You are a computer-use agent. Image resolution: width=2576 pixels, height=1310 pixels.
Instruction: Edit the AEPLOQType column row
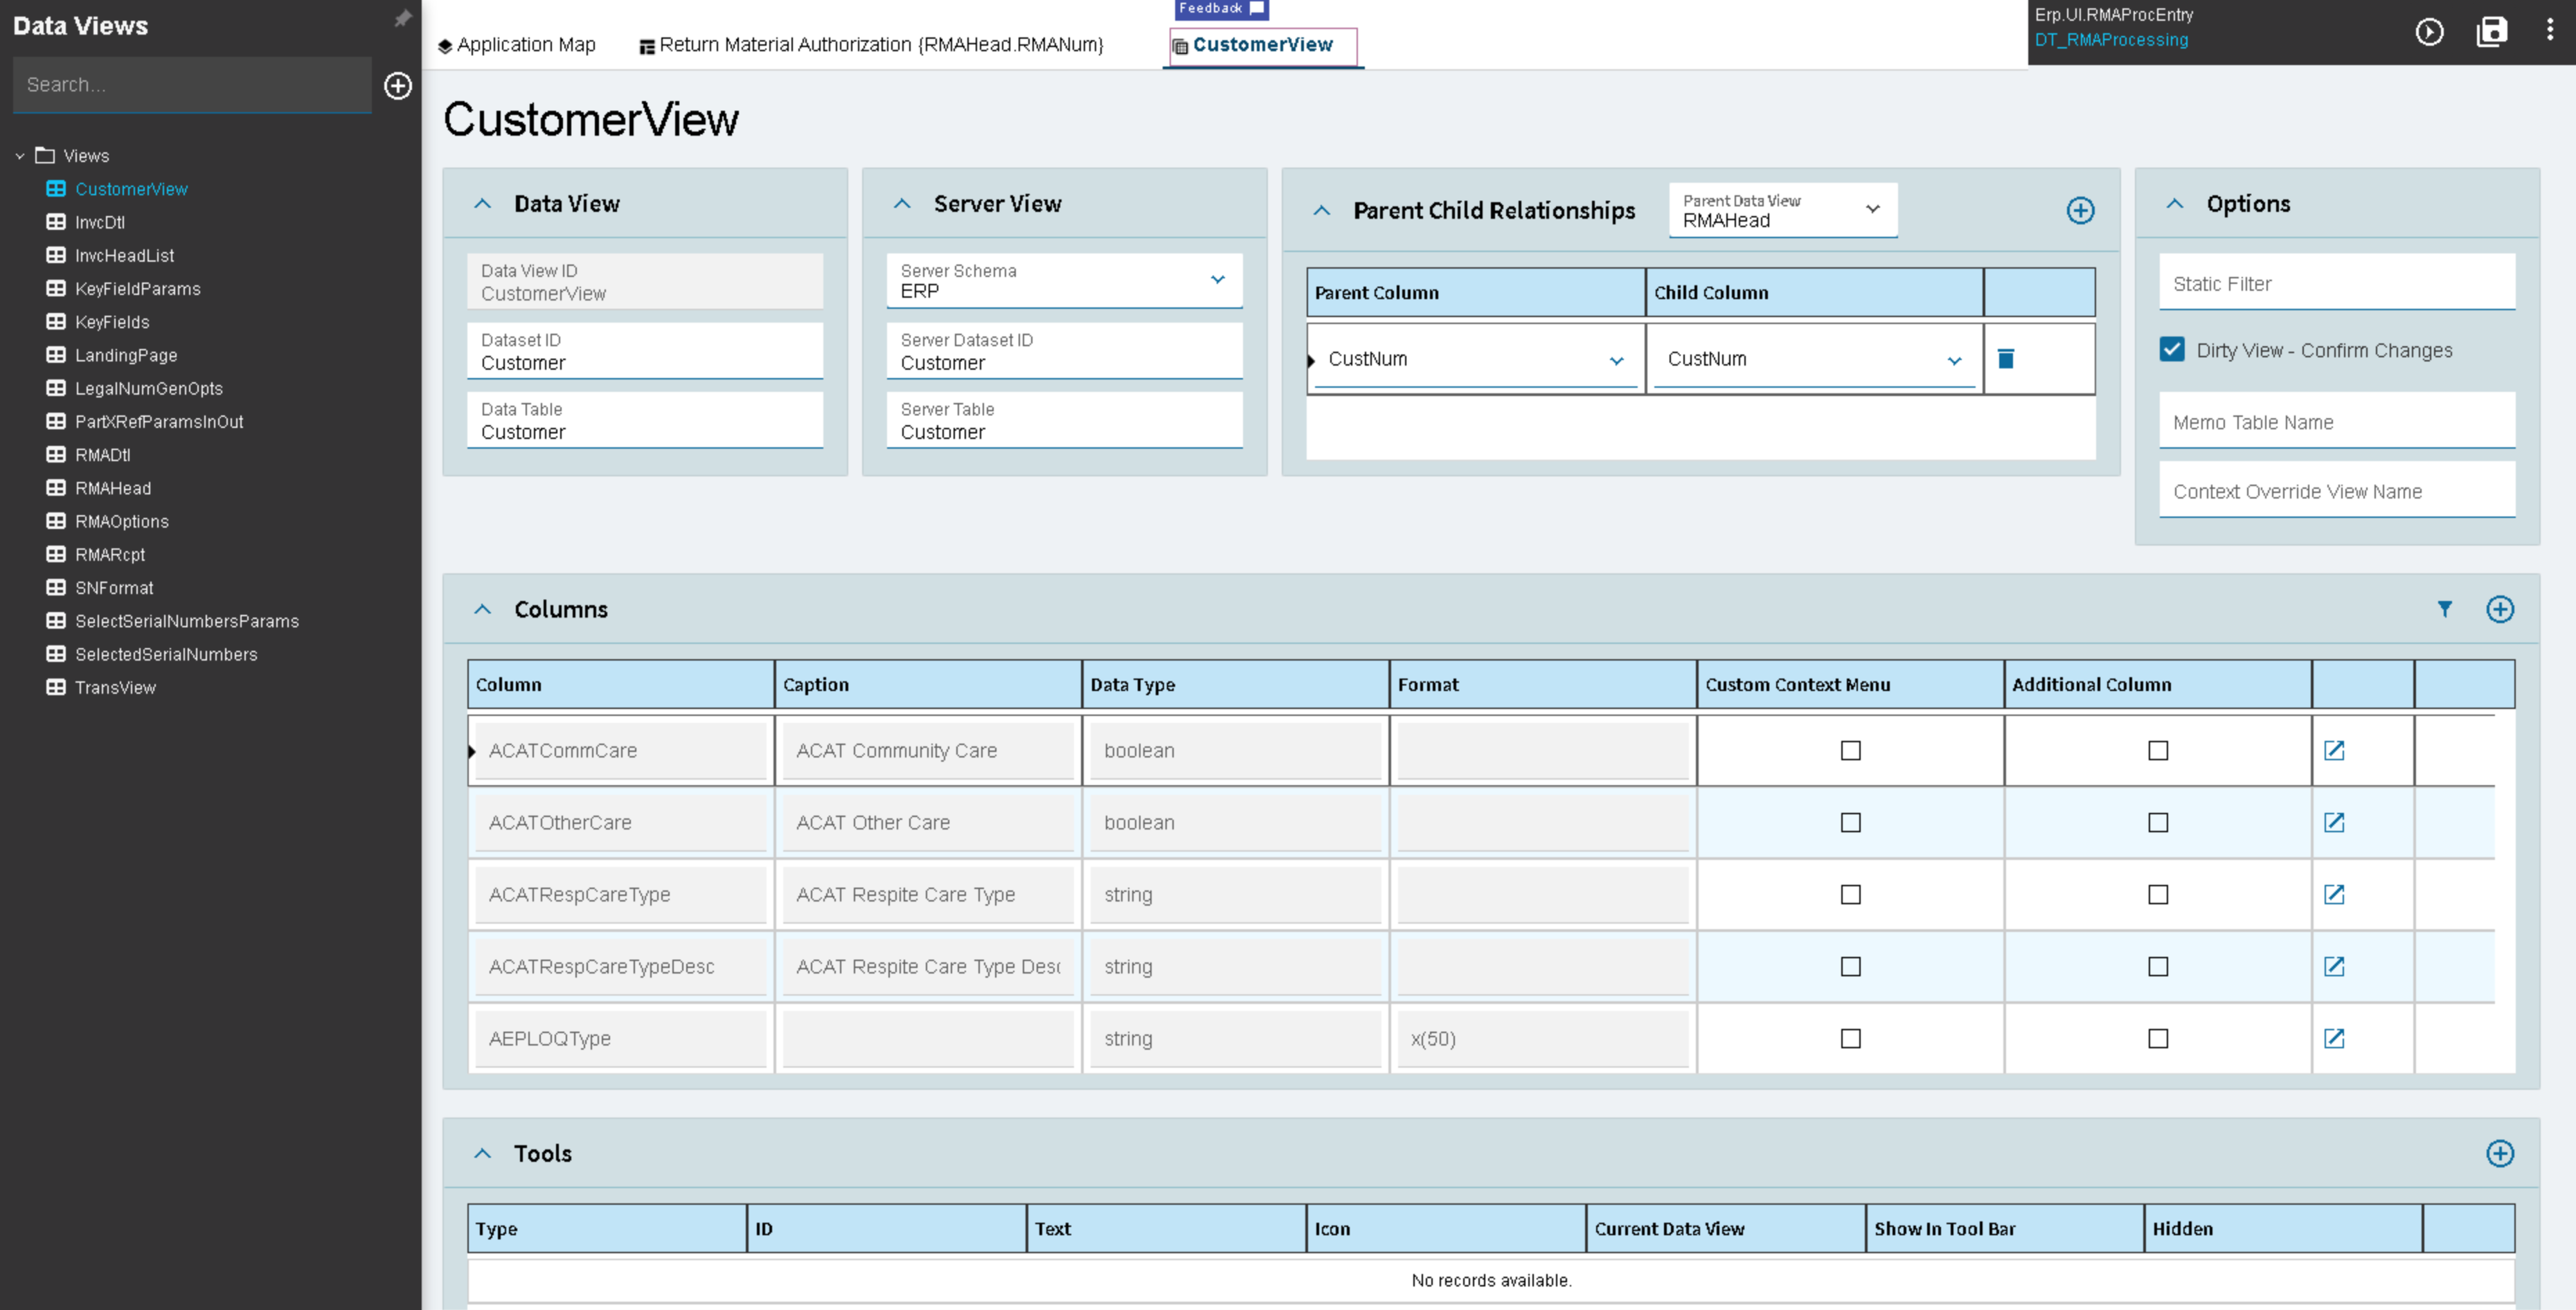pos(2333,1039)
